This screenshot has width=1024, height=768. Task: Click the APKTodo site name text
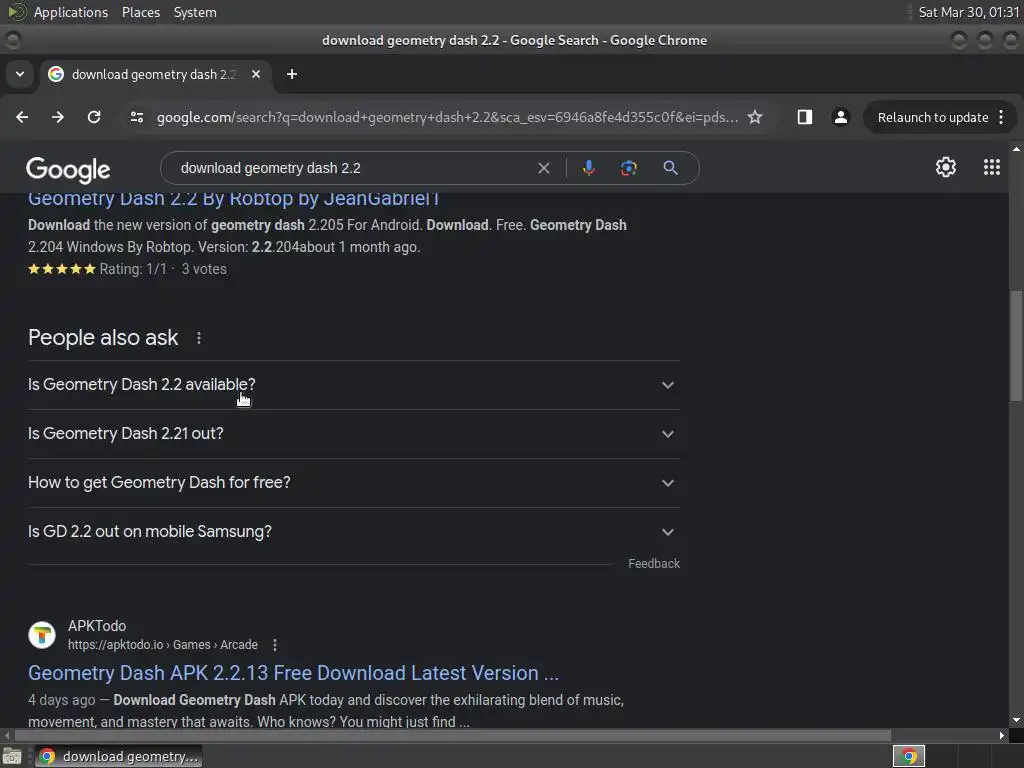click(x=97, y=626)
